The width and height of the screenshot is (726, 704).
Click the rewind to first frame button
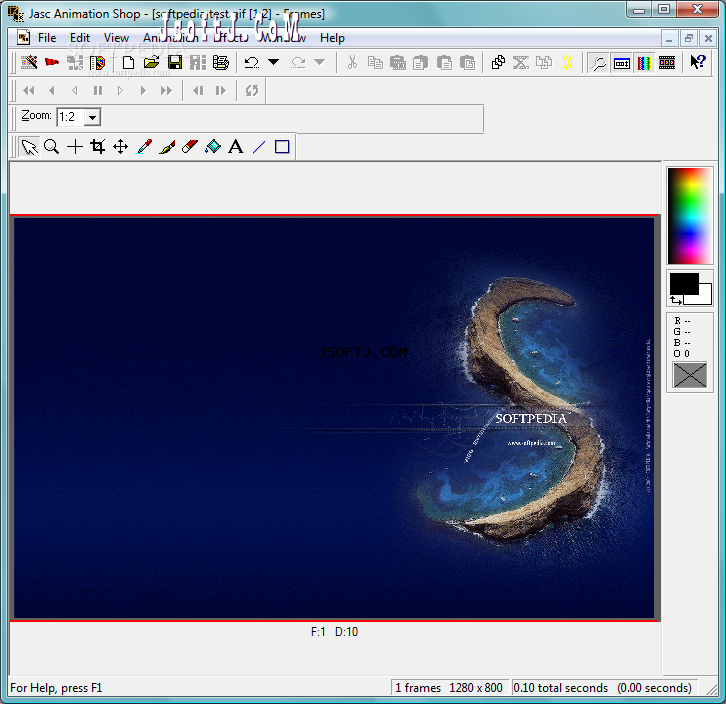(29, 91)
